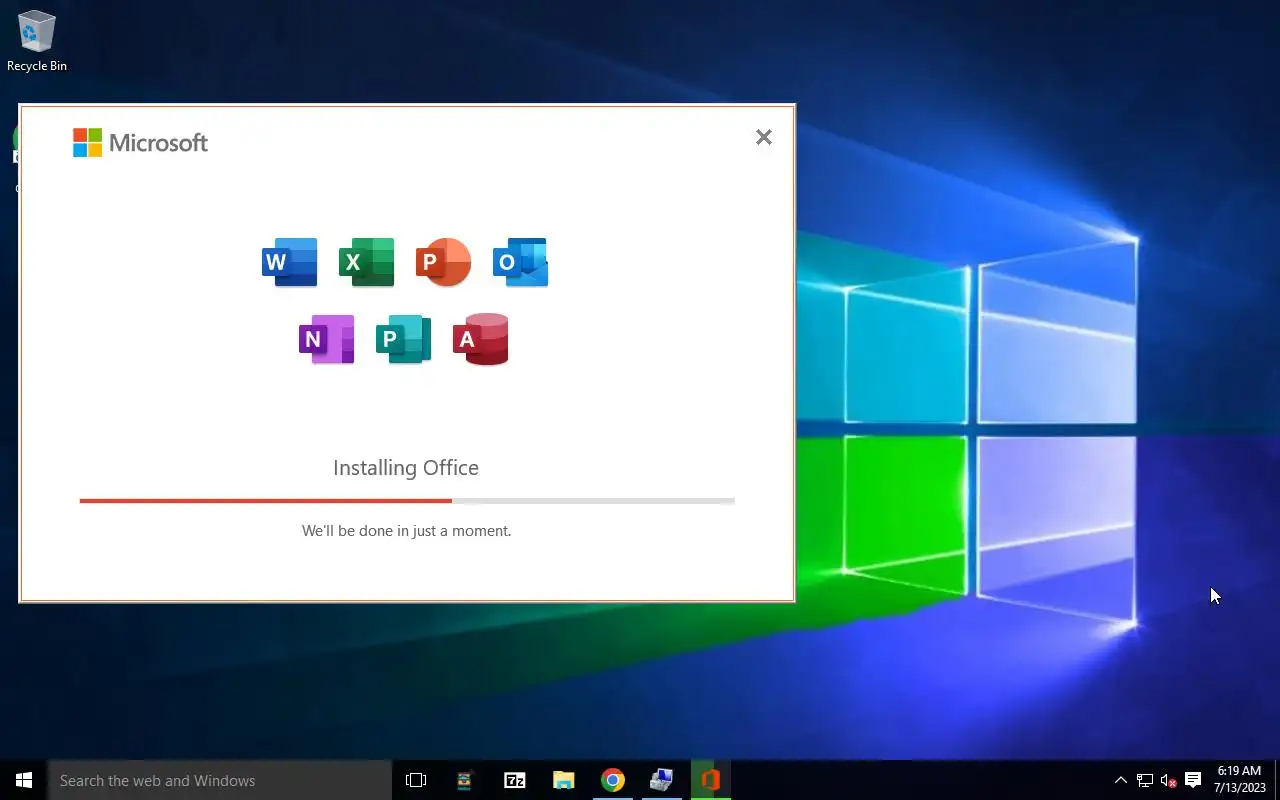Launch 7-Zip from the taskbar
The image size is (1280, 800).
[x=515, y=780]
